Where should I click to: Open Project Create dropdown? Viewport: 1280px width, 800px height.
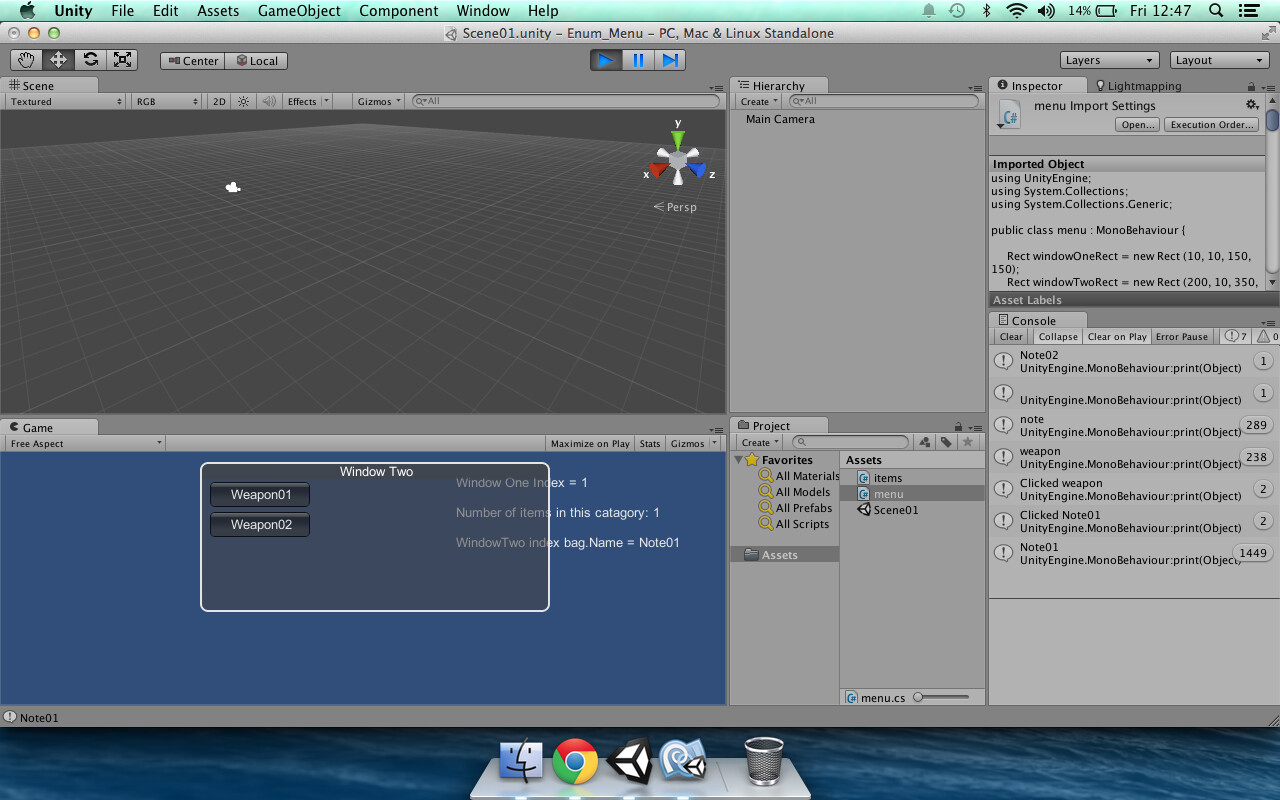point(760,442)
